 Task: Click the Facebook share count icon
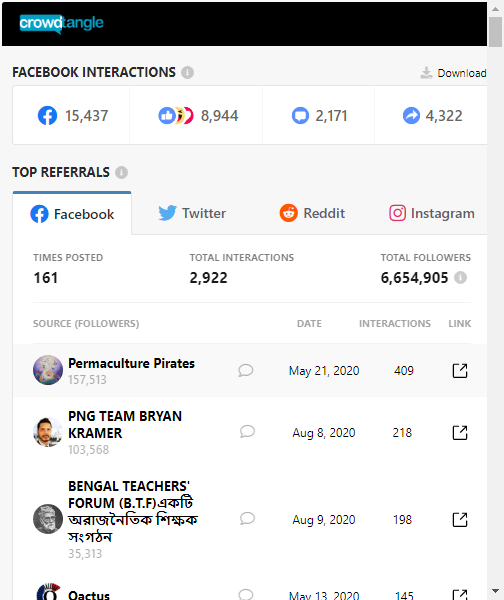[411, 116]
